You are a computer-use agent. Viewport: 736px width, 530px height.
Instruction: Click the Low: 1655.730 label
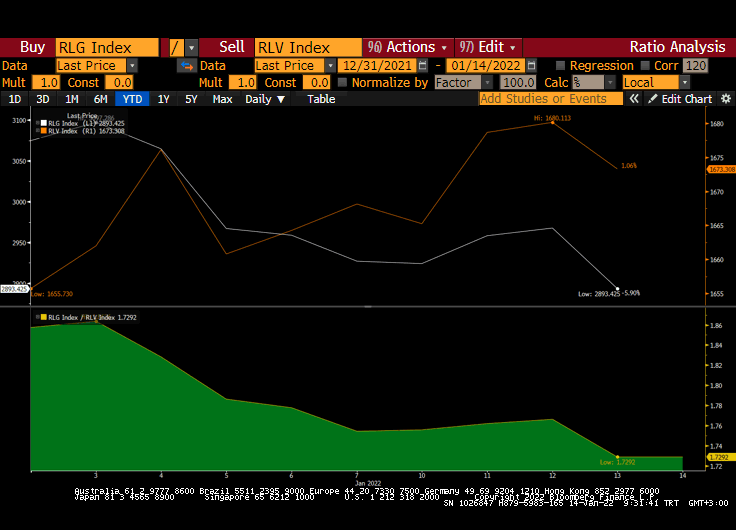[x=52, y=294]
